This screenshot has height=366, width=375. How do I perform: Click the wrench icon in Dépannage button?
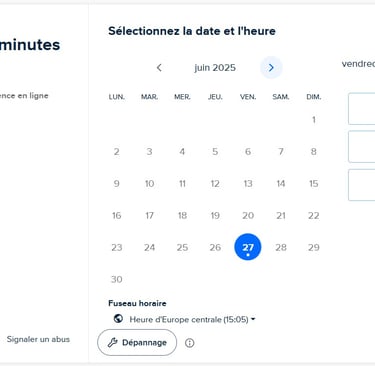pyautogui.click(x=113, y=342)
